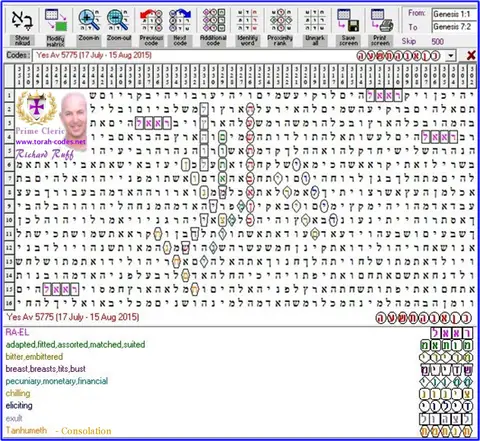Click the red X beside Codes dropdown

tap(471, 56)
